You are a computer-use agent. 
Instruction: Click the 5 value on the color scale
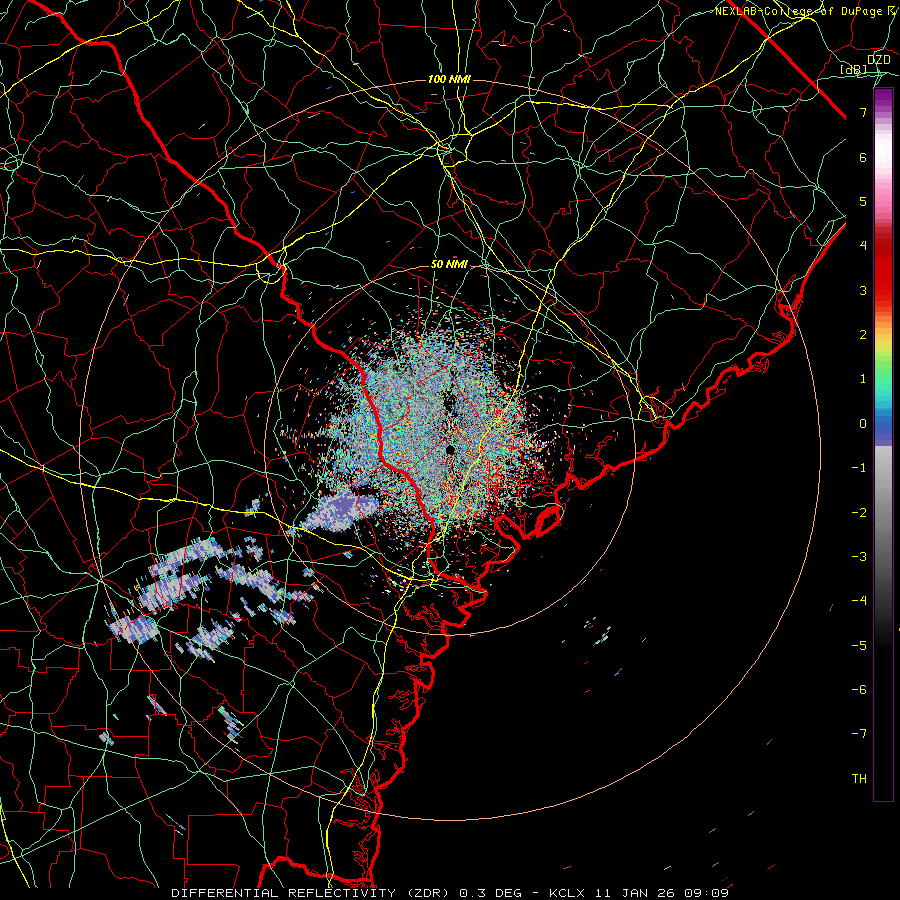pyautogui.click(x=863, y=201)
